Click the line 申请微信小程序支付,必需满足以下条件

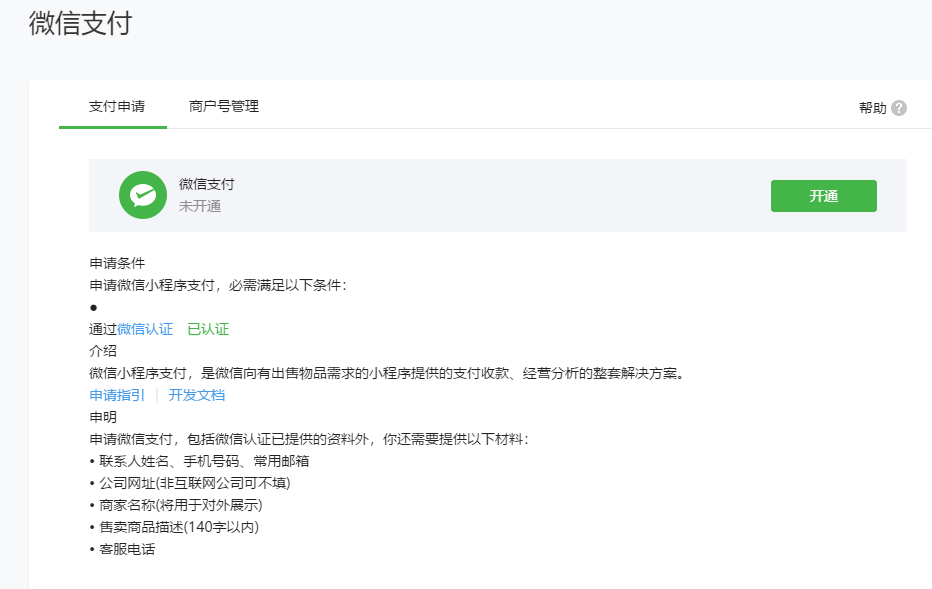click(x=218, y=285)
